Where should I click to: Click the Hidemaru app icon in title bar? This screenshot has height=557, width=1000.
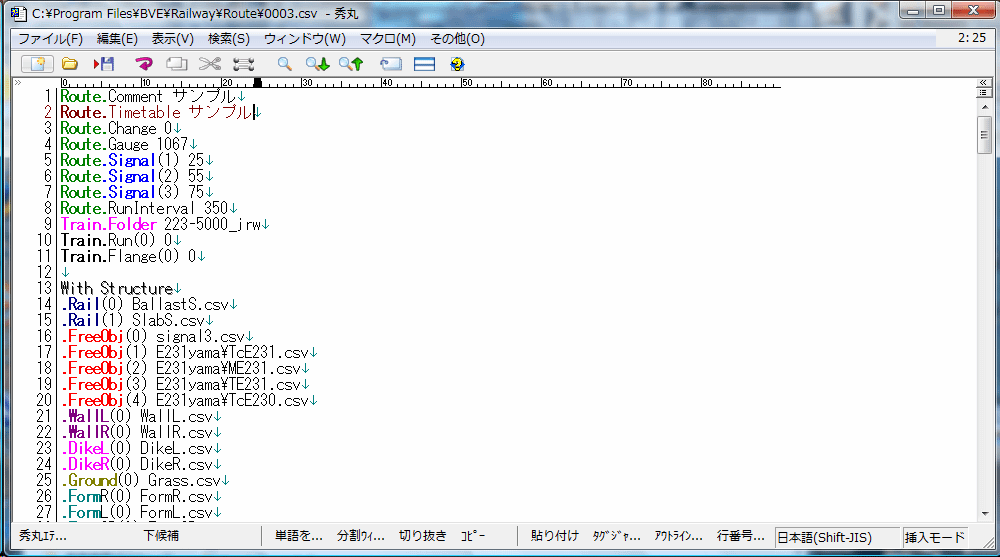pos(19,13)
